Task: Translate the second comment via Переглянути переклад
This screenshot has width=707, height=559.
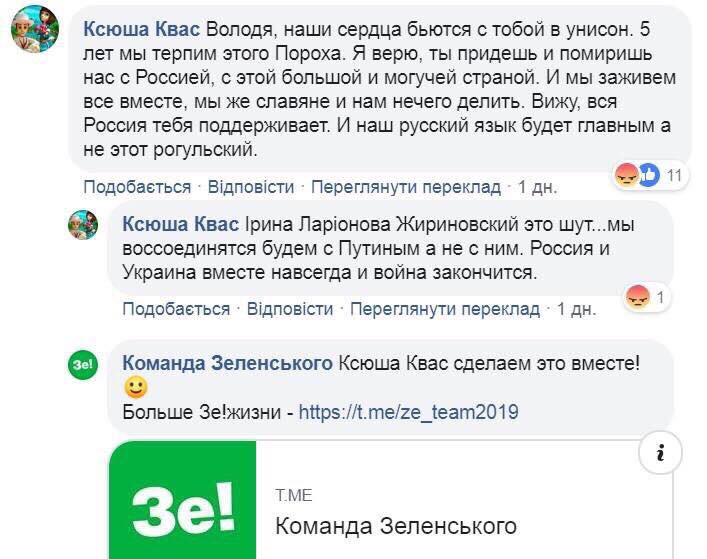Action: 444,309
